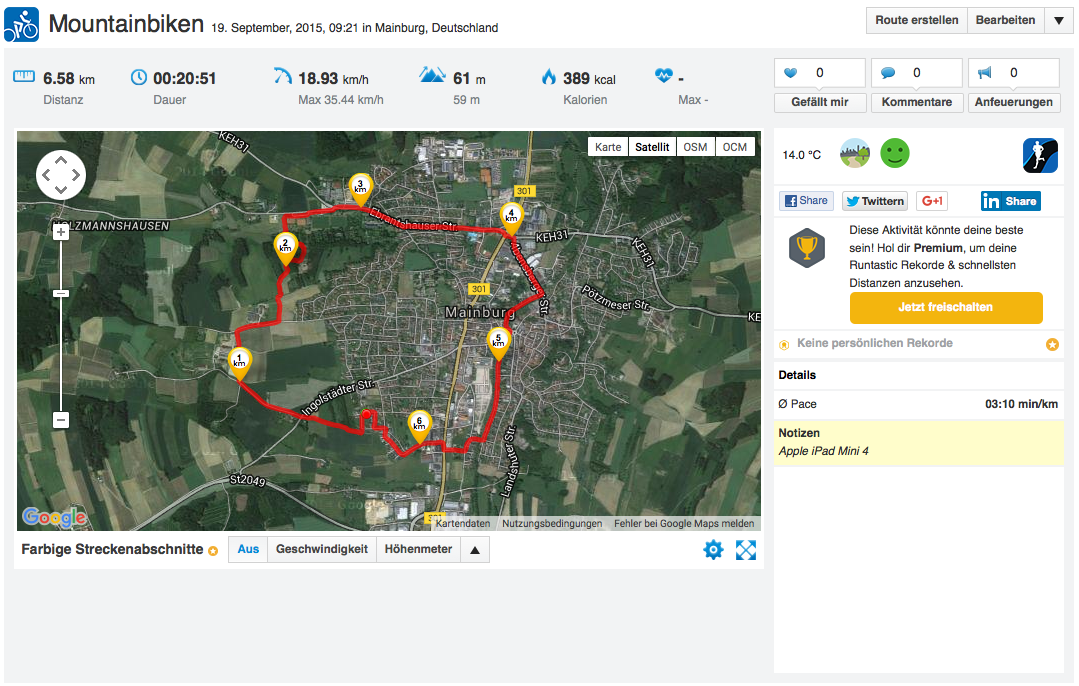Image resolution: width=1079 pixels, height=686 pixels.
Task: Open the Runtastic app runner icon
Action: [x=1040, y=156]
